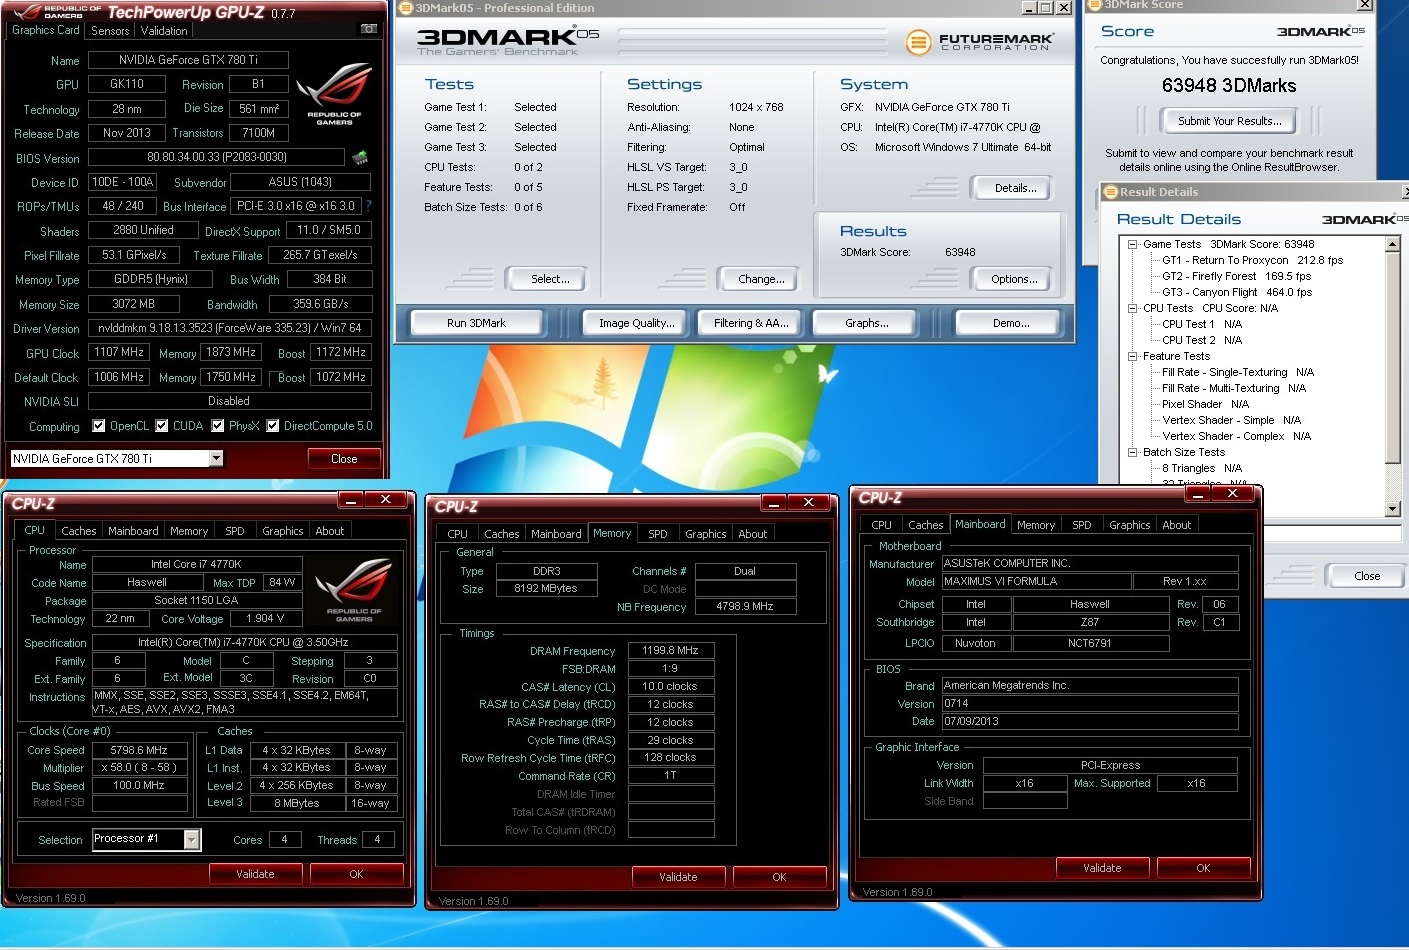Switch to the Validation tab in GPU-Z
The width and height of the screenshot is (1409, 950).
pyautogui.click(x=164, y=31)
